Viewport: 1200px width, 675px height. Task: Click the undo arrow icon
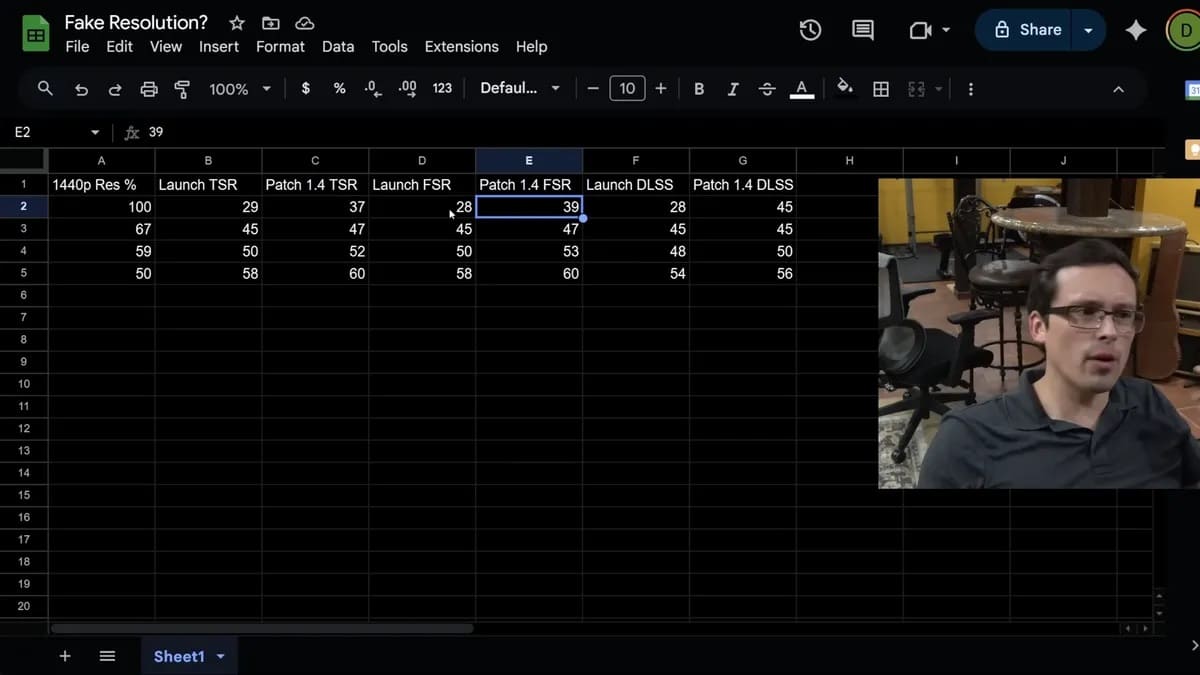point(82,89)
